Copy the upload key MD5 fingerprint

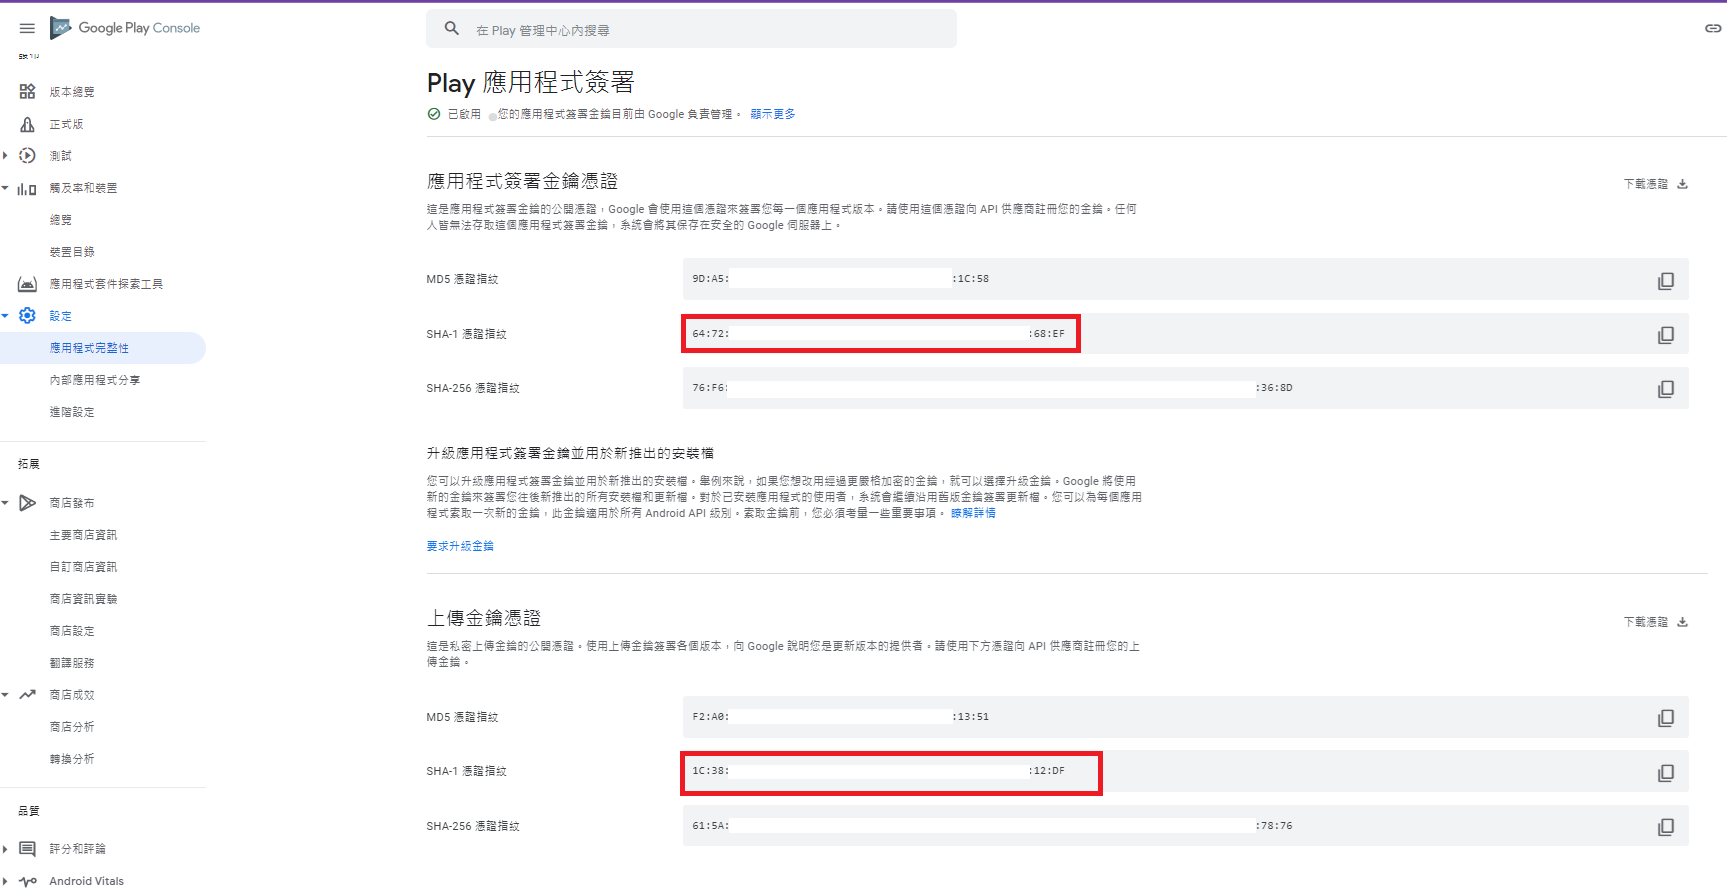(1666, 718)
